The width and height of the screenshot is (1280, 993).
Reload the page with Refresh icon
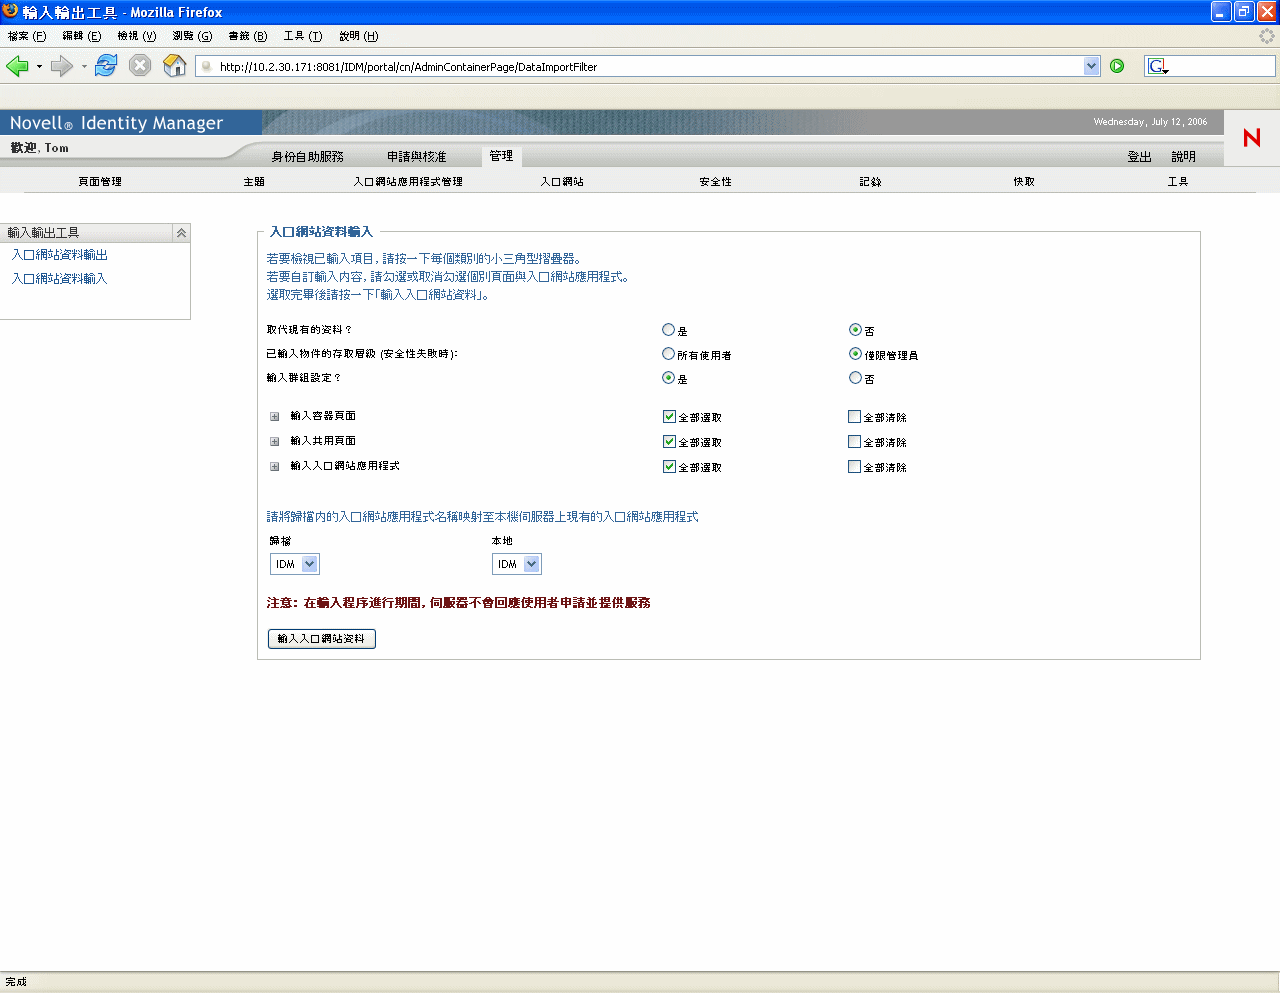106,66
